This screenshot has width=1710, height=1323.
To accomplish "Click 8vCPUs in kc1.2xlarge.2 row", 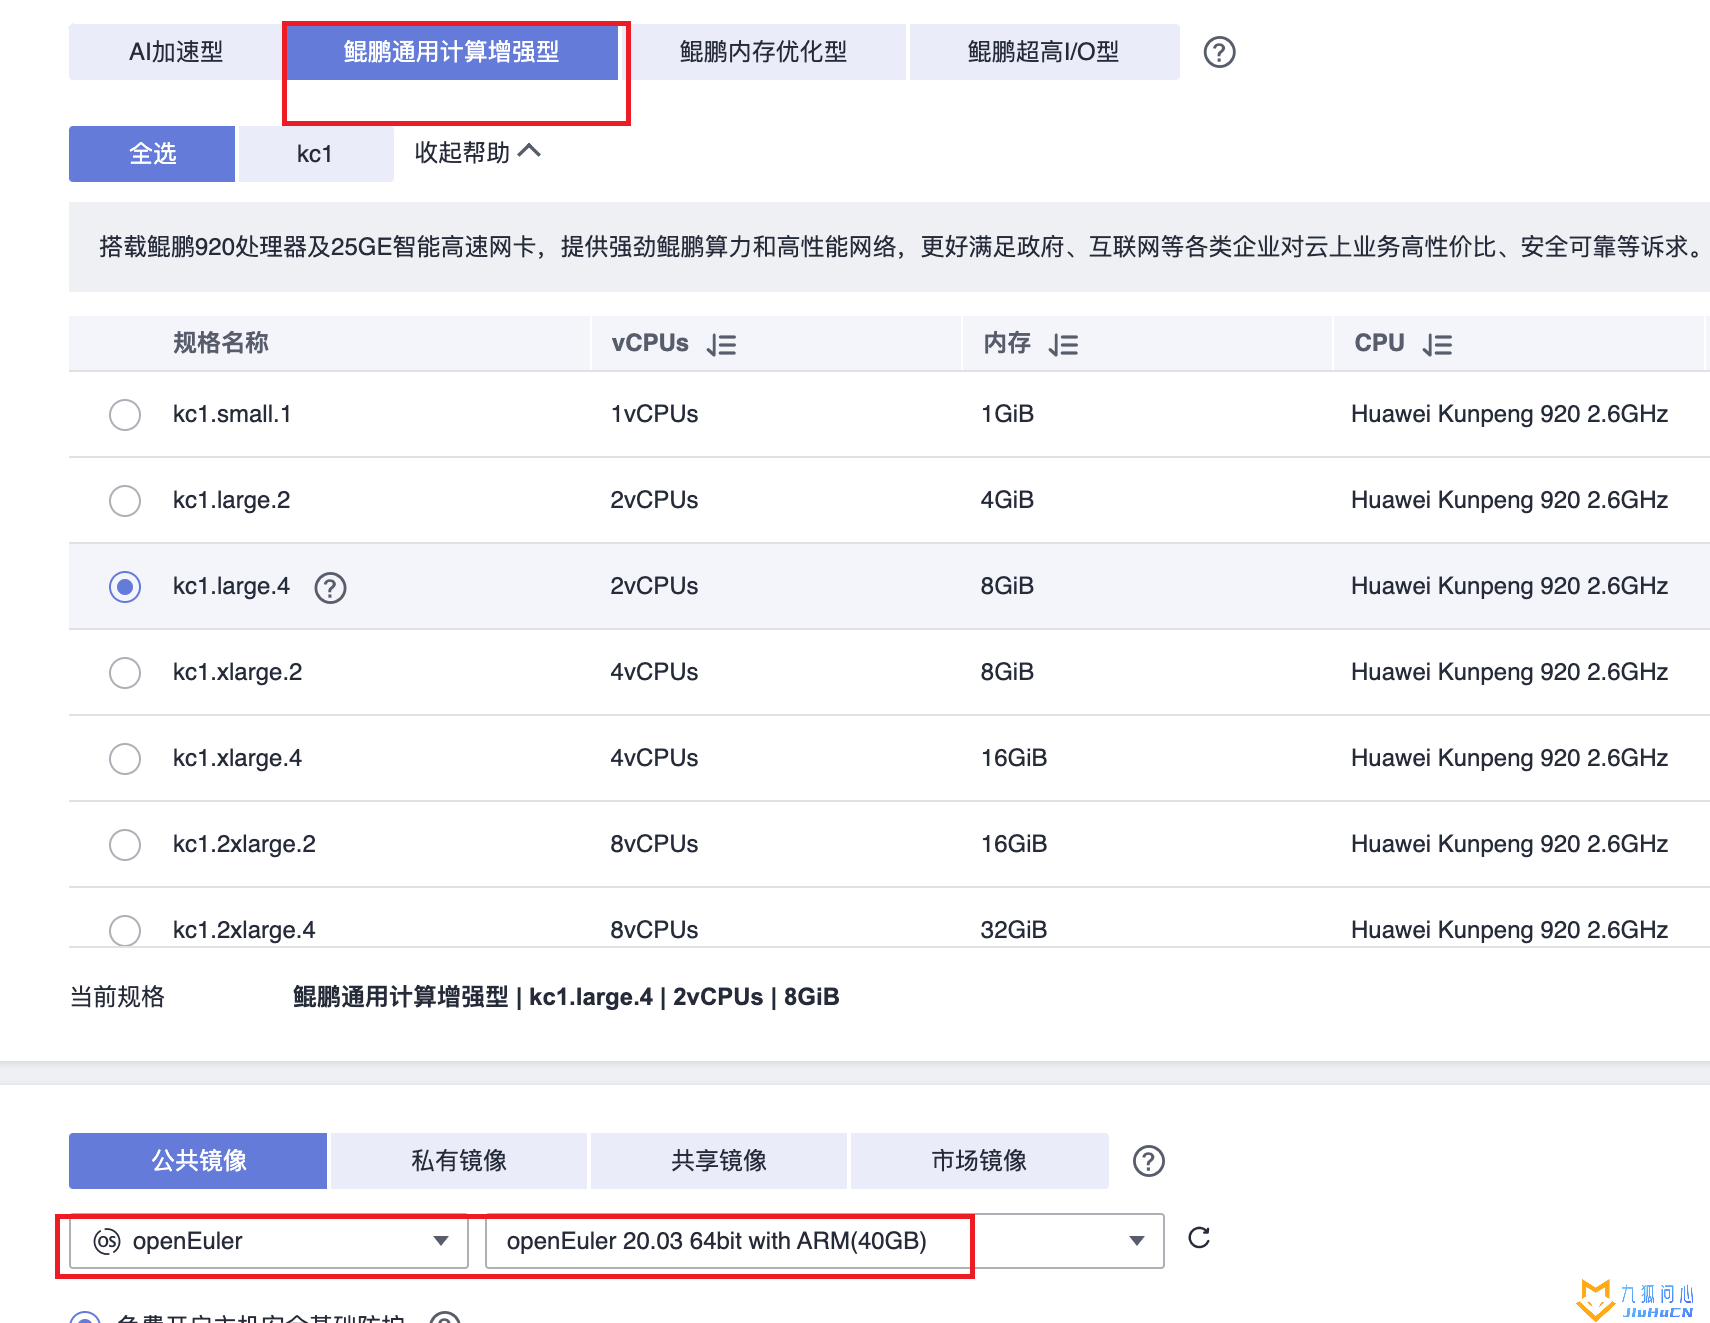I will (654, 844).
